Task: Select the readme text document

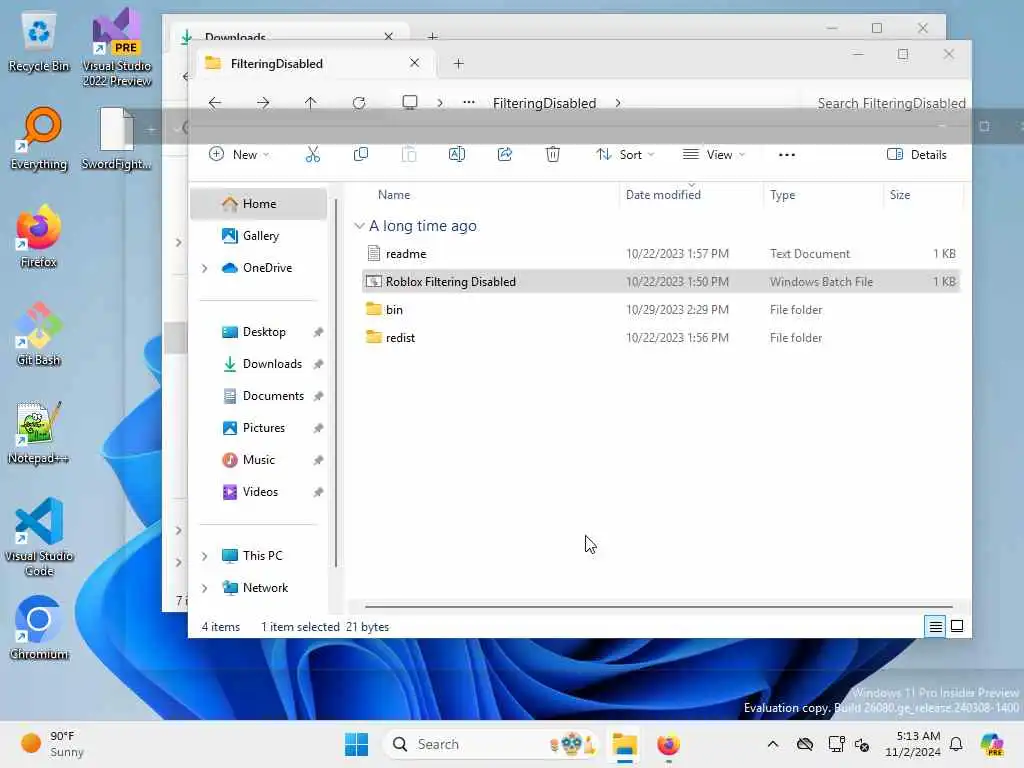Action: coord(661,253)
